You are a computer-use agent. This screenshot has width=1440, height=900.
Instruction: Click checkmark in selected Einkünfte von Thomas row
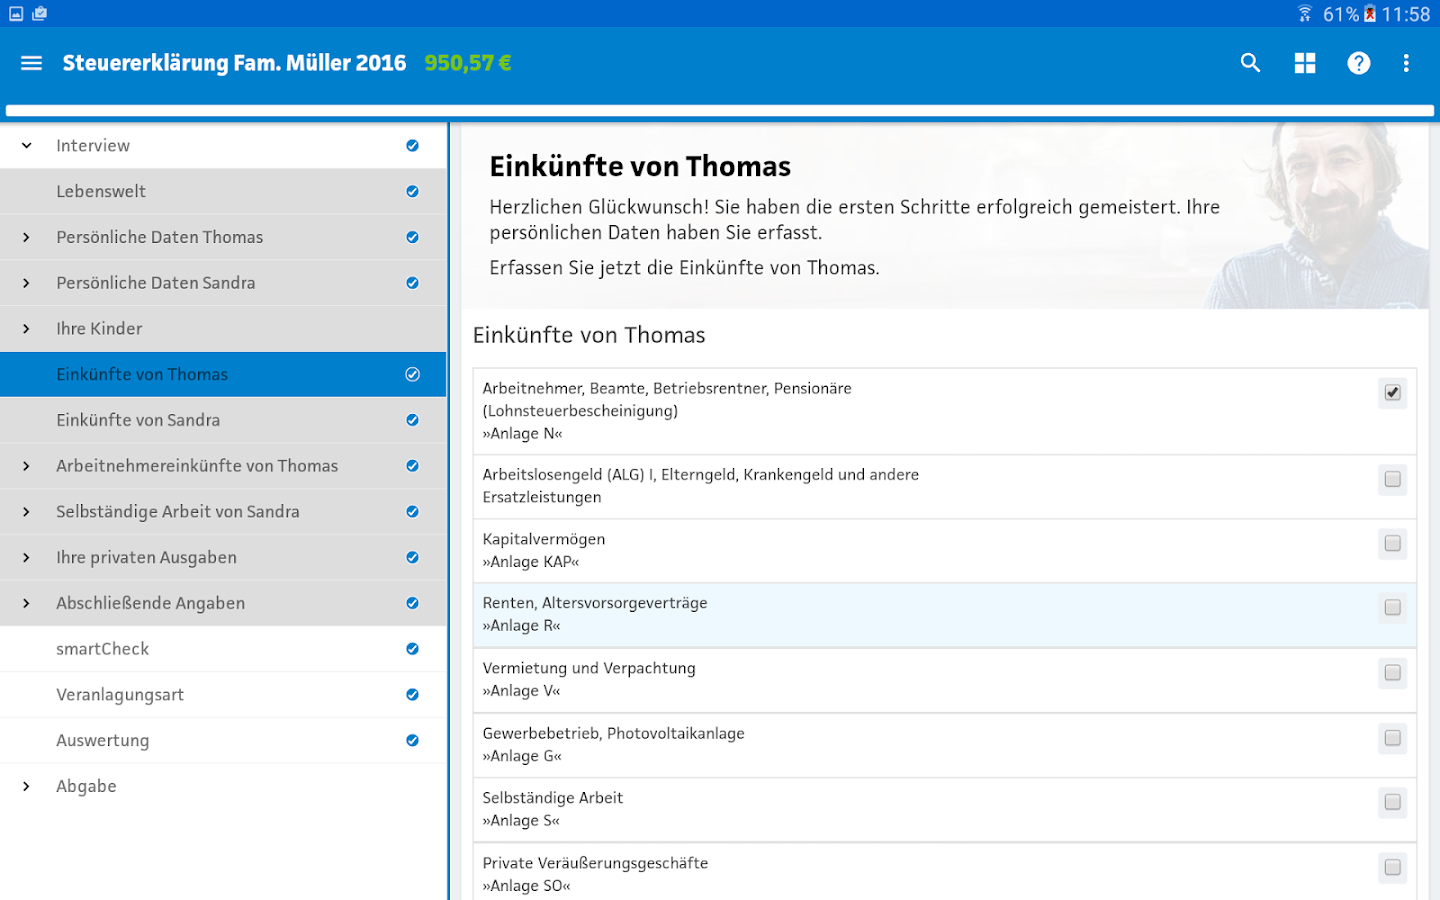point(412,374)
